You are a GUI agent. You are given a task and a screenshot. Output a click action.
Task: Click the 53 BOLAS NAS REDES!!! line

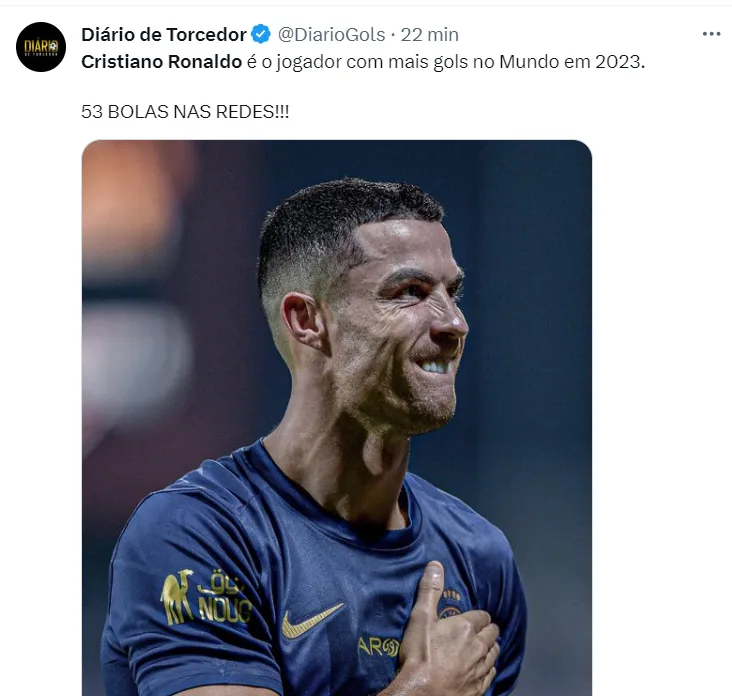pyautogui.click(x=185, y=112)
